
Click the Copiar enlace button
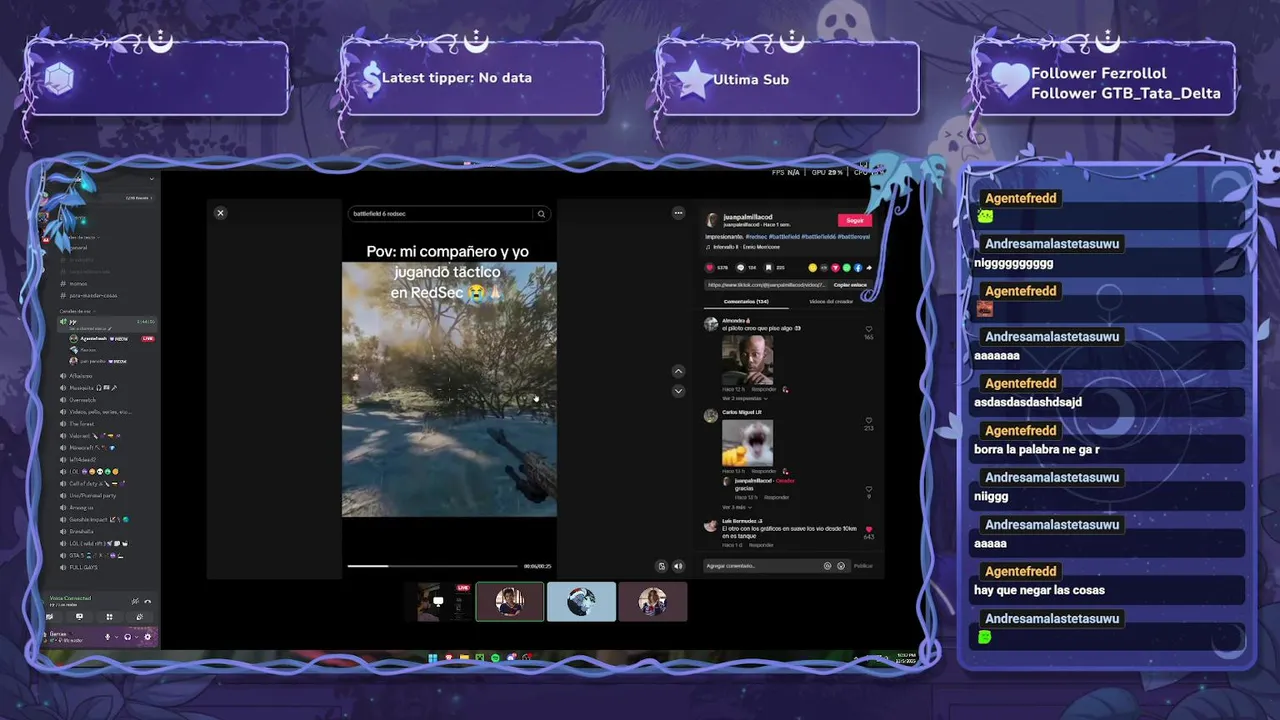[x=850, y=285]
